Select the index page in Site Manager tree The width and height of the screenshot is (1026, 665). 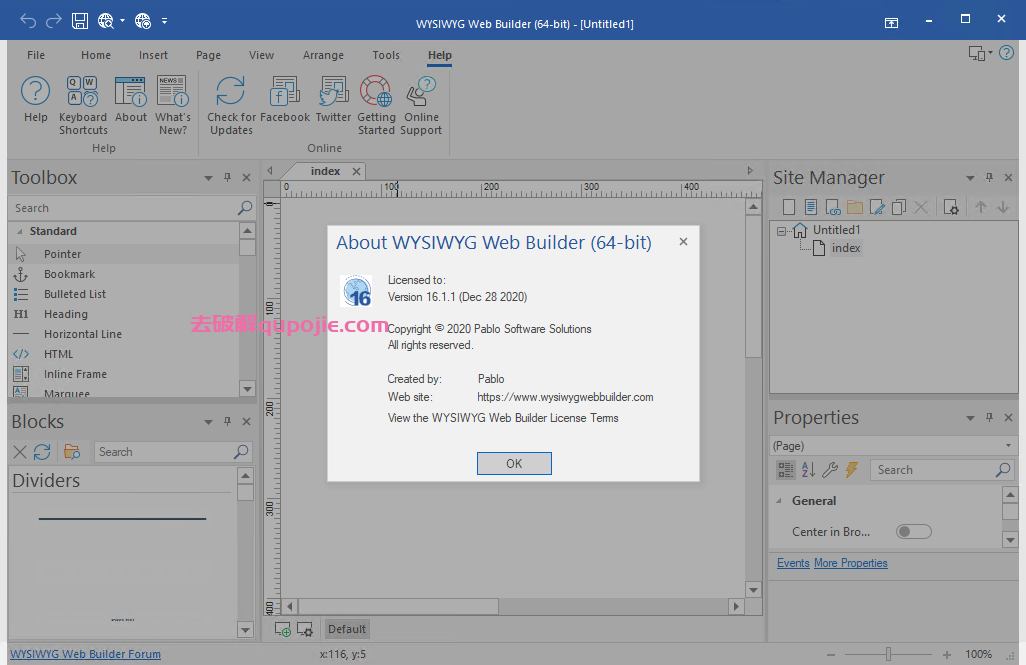pyautogui.click(x=845, y=248)
